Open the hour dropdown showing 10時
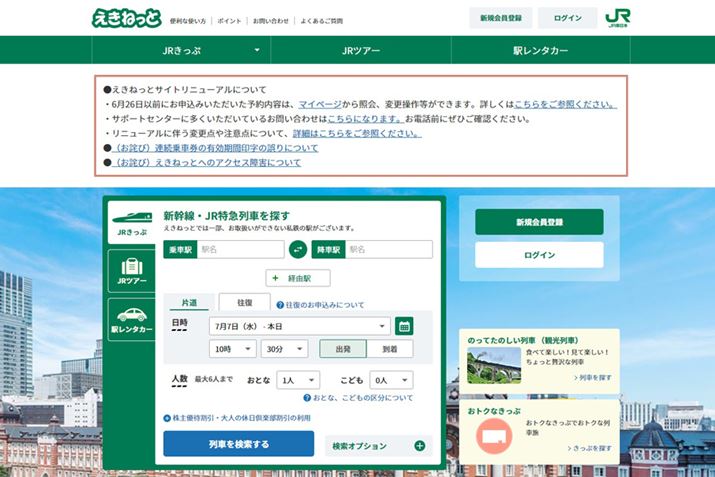The width and height of the screenshot is (715, 477). pos(232,349)
